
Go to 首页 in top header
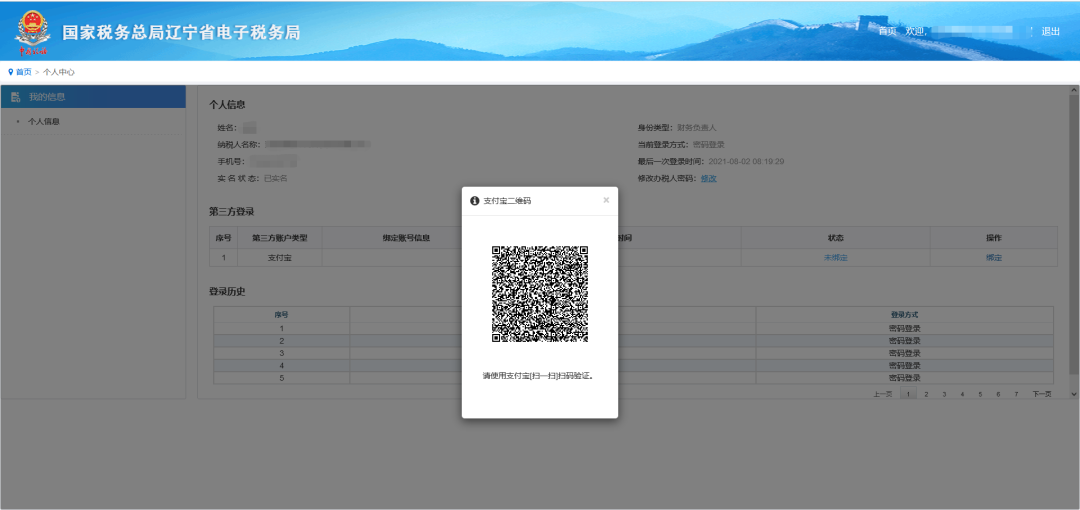pyautogui.click(x=888, y=31)
